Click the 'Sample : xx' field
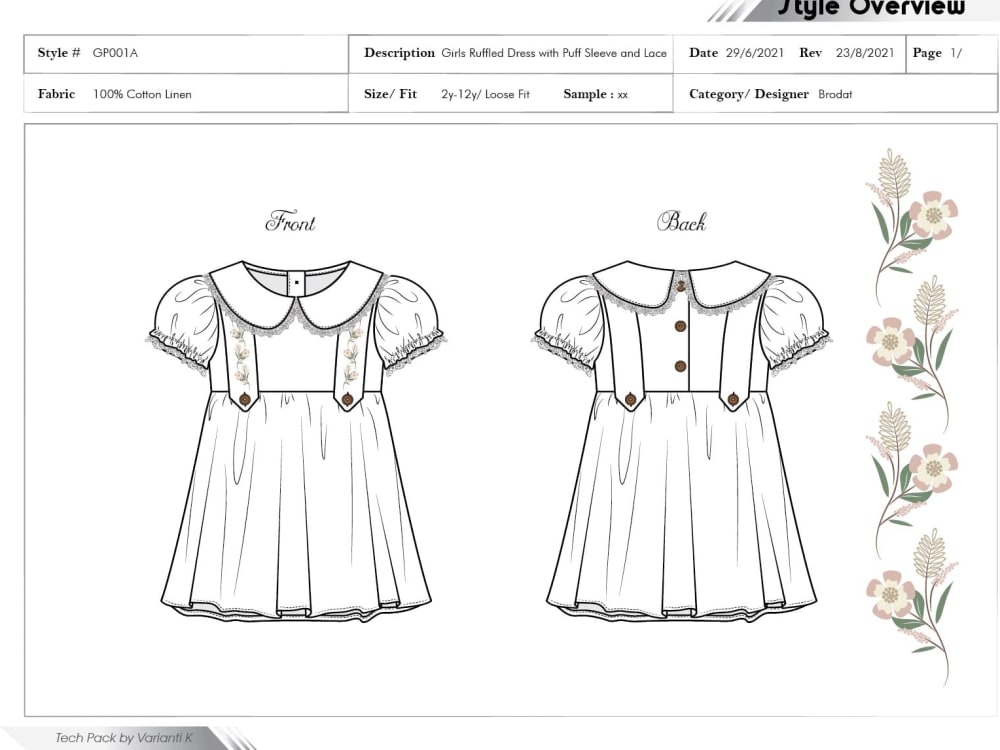This screenshot has width=1000, height=750. click(x=596, y=94)
